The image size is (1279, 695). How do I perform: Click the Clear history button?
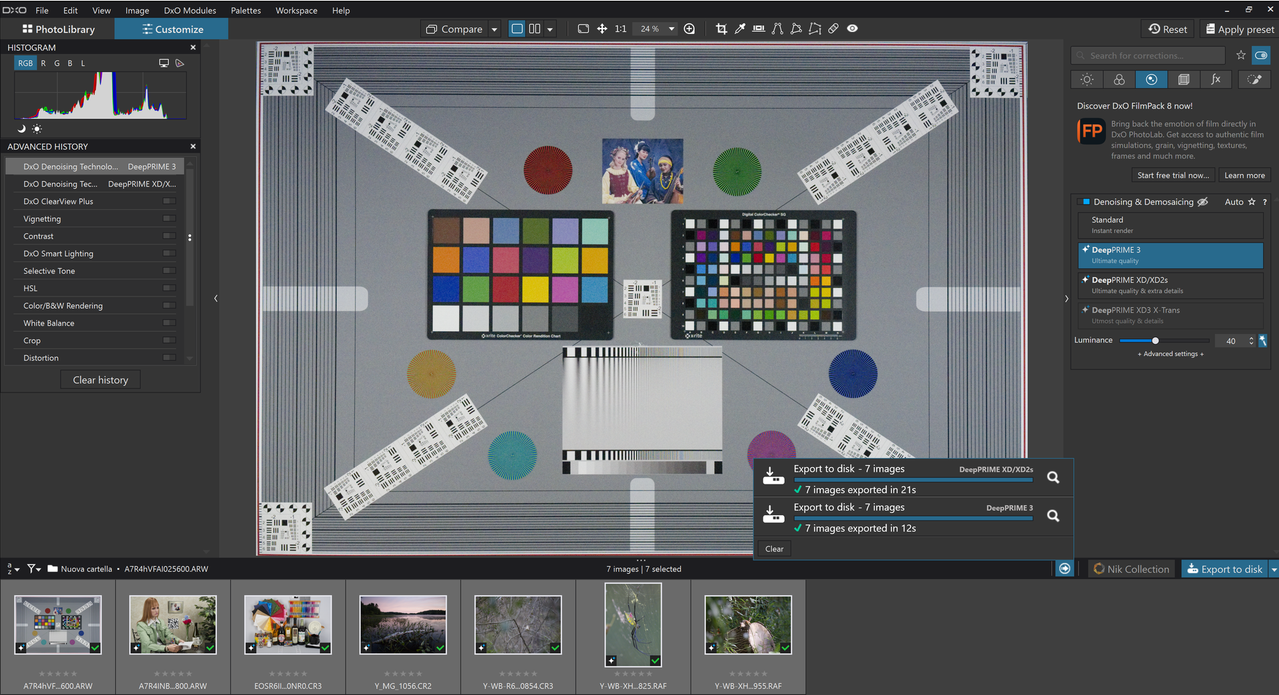coord(100,380)
